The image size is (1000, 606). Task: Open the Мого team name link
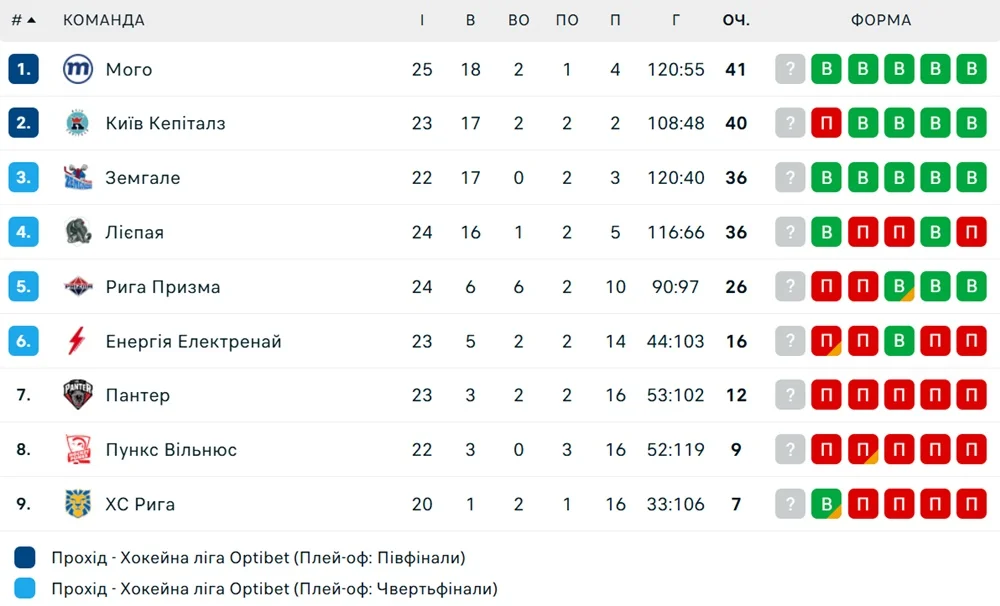coord(129,69)
